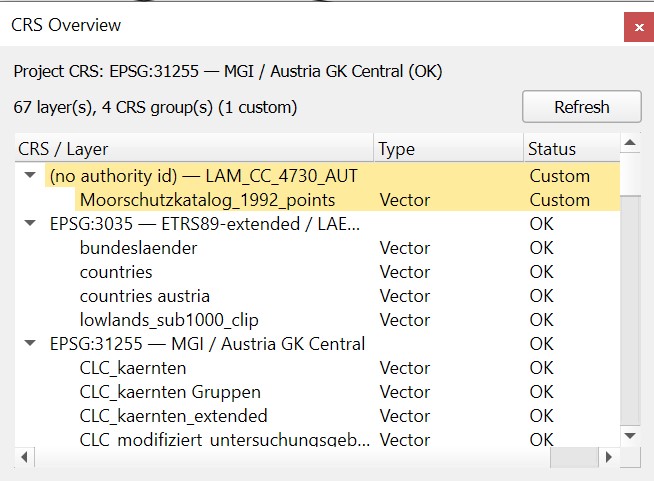
Task: Select the CLC_kaernten_extended layer row
Action: click(317, 416)
